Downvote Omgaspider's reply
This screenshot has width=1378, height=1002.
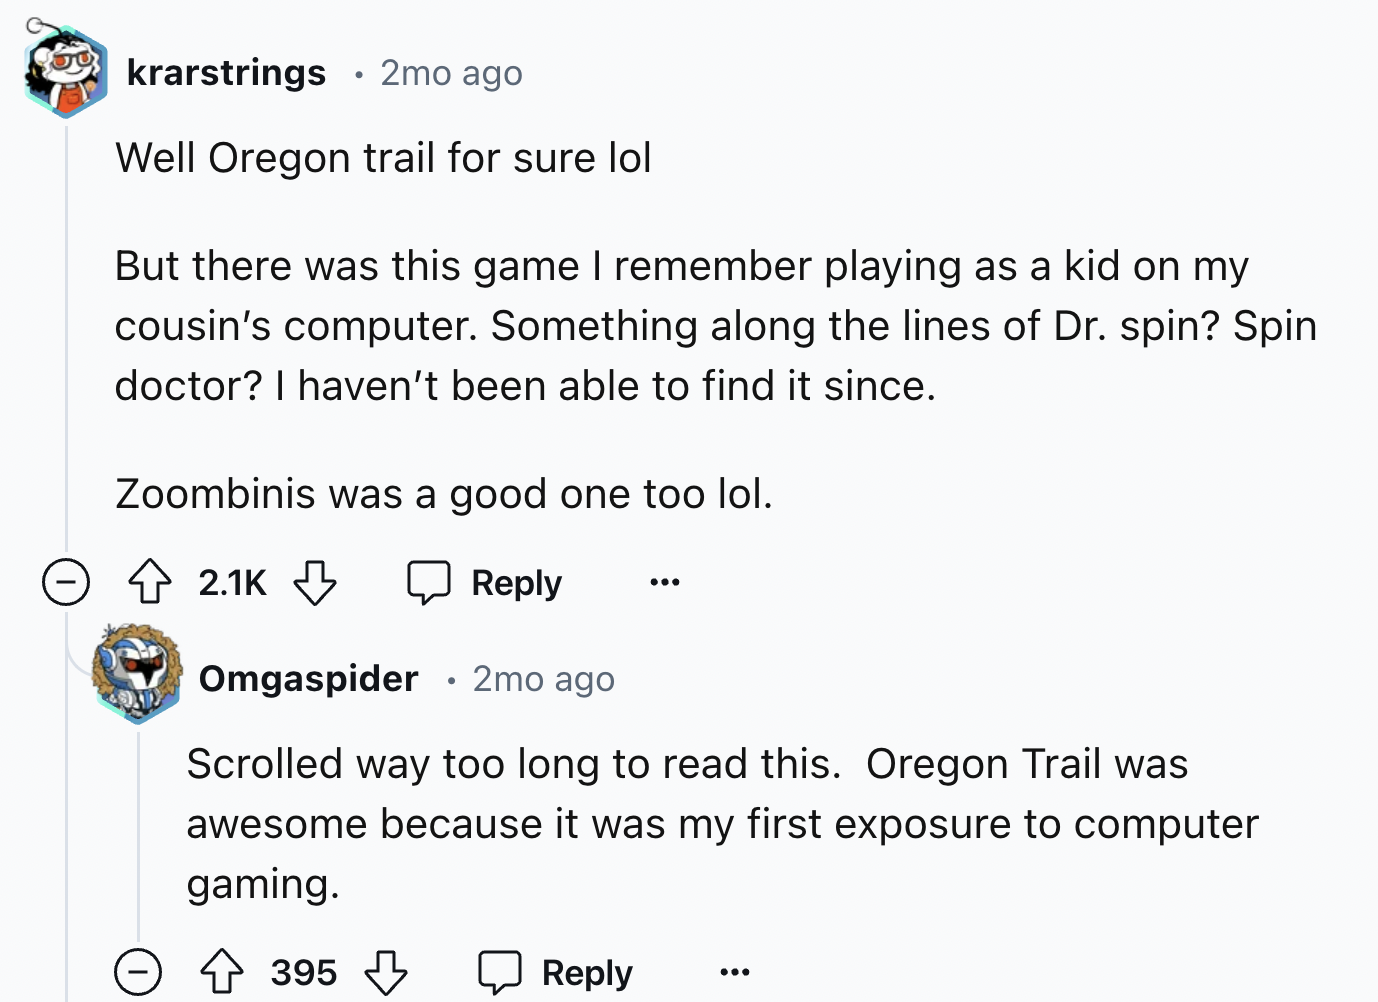[x=386, y=972]
